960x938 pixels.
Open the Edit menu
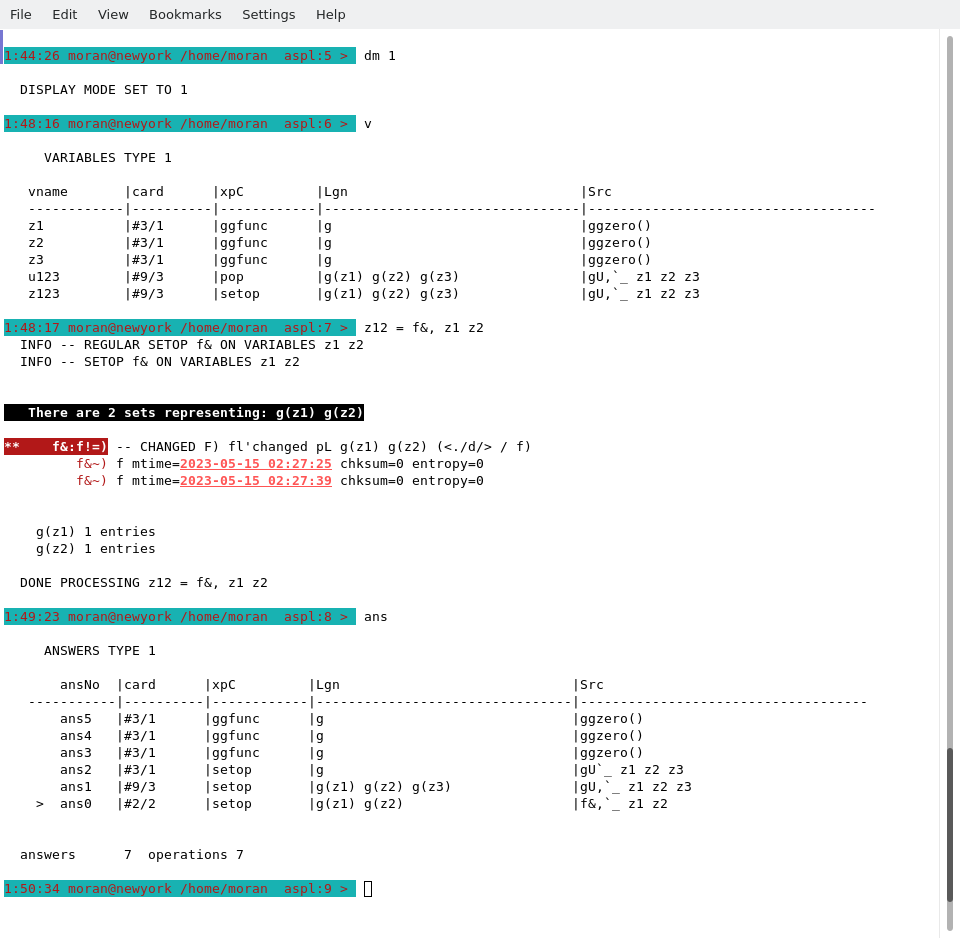[65, 14]
